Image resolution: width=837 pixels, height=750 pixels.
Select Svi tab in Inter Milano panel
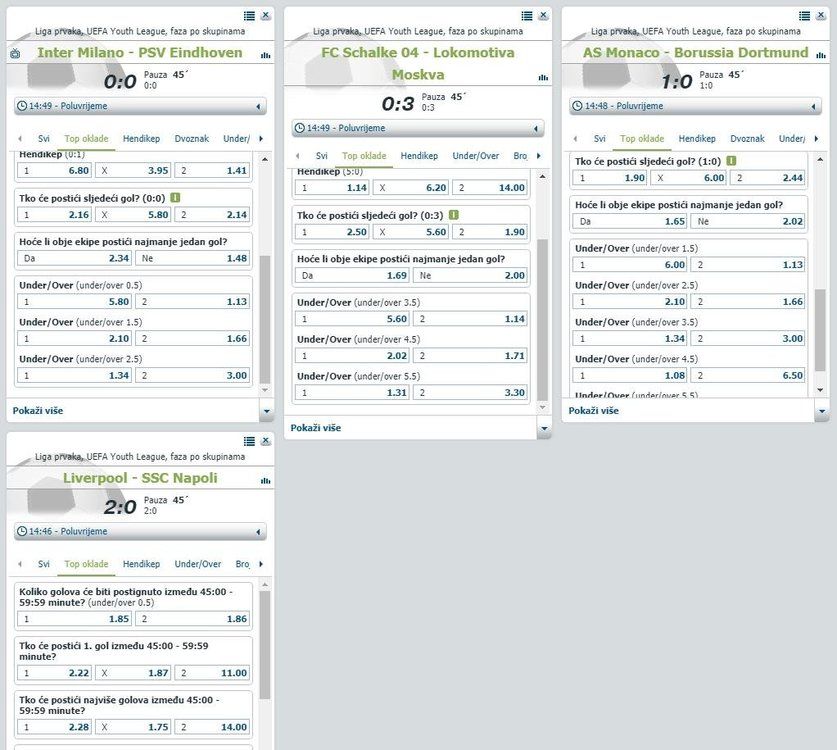[44, 139]
